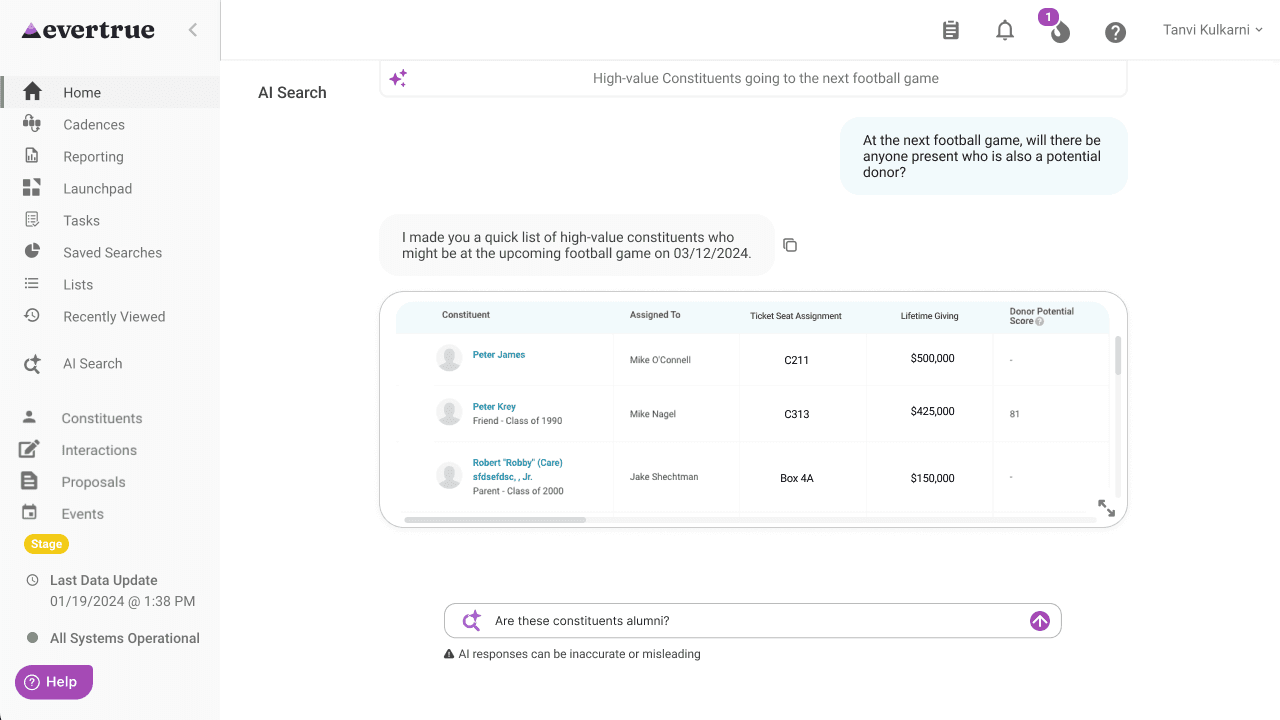Screen dimensions: 1280x720
Task: Click the Constituent column header
Action: (466, 315)
